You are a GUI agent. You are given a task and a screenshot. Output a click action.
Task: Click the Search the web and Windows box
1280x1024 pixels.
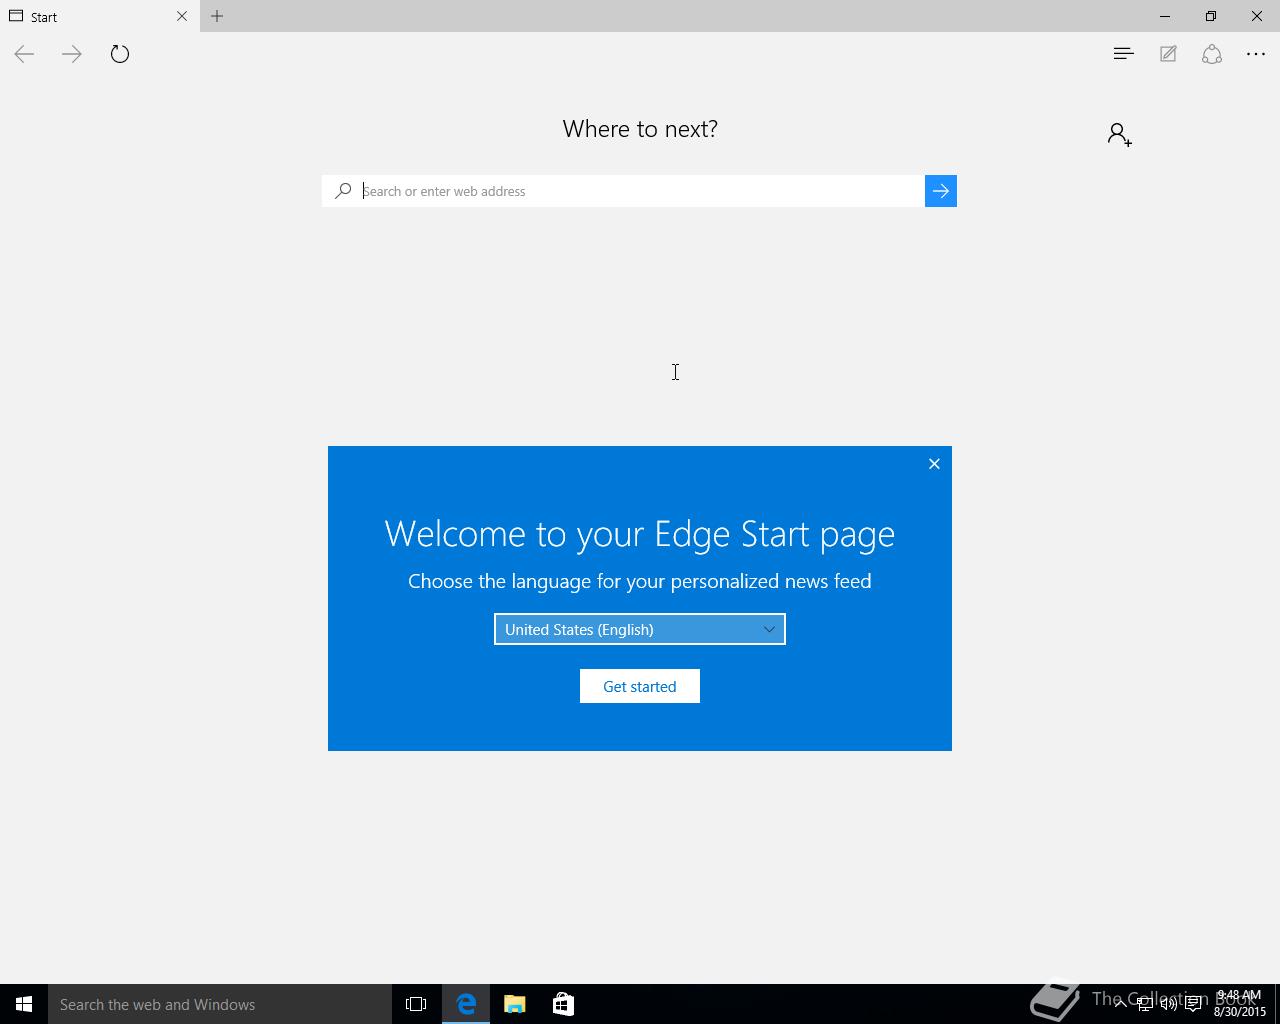point(220,1004)
